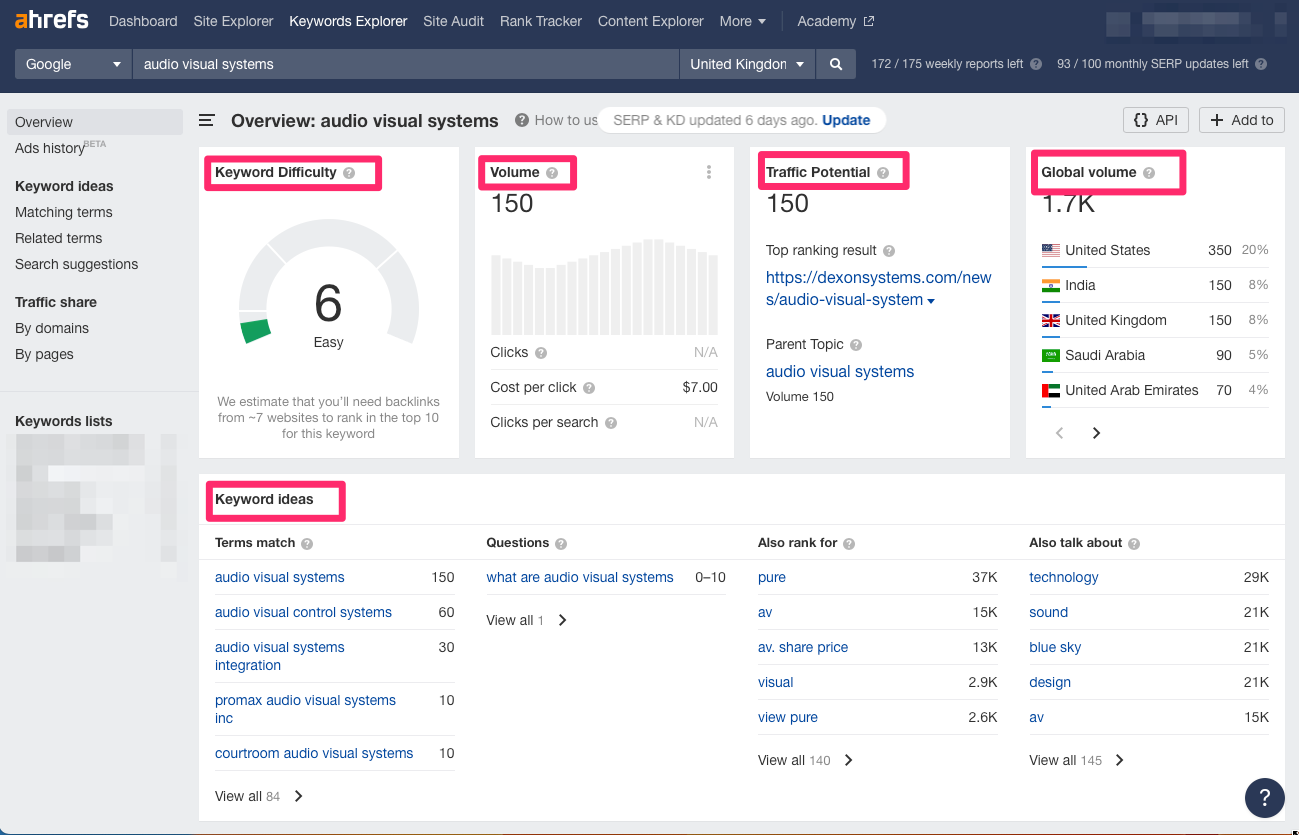Click the magnifier search button
Viewport: 1299px width, 835px height.
click(x=835, y=64)
